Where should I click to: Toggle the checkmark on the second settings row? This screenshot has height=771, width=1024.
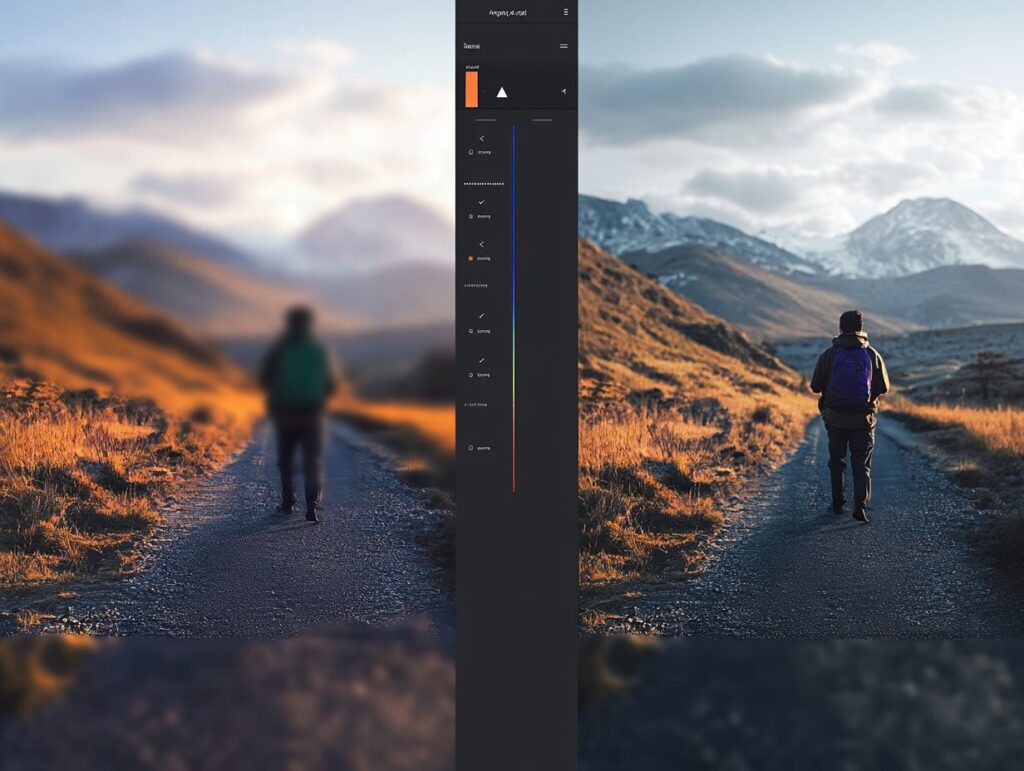click(481, 202)
